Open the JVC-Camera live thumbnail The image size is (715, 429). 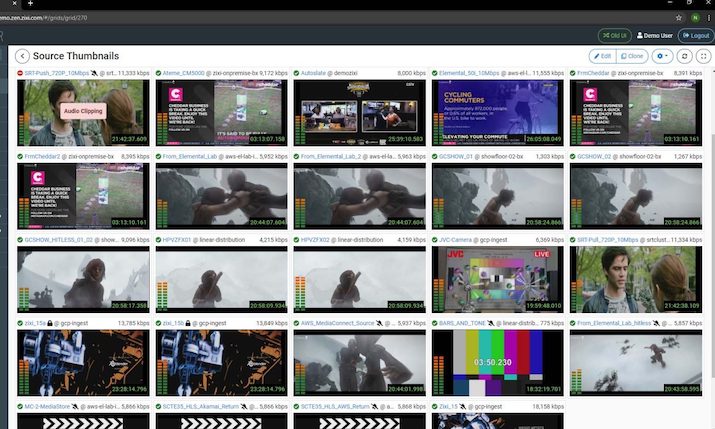(497, 279)
